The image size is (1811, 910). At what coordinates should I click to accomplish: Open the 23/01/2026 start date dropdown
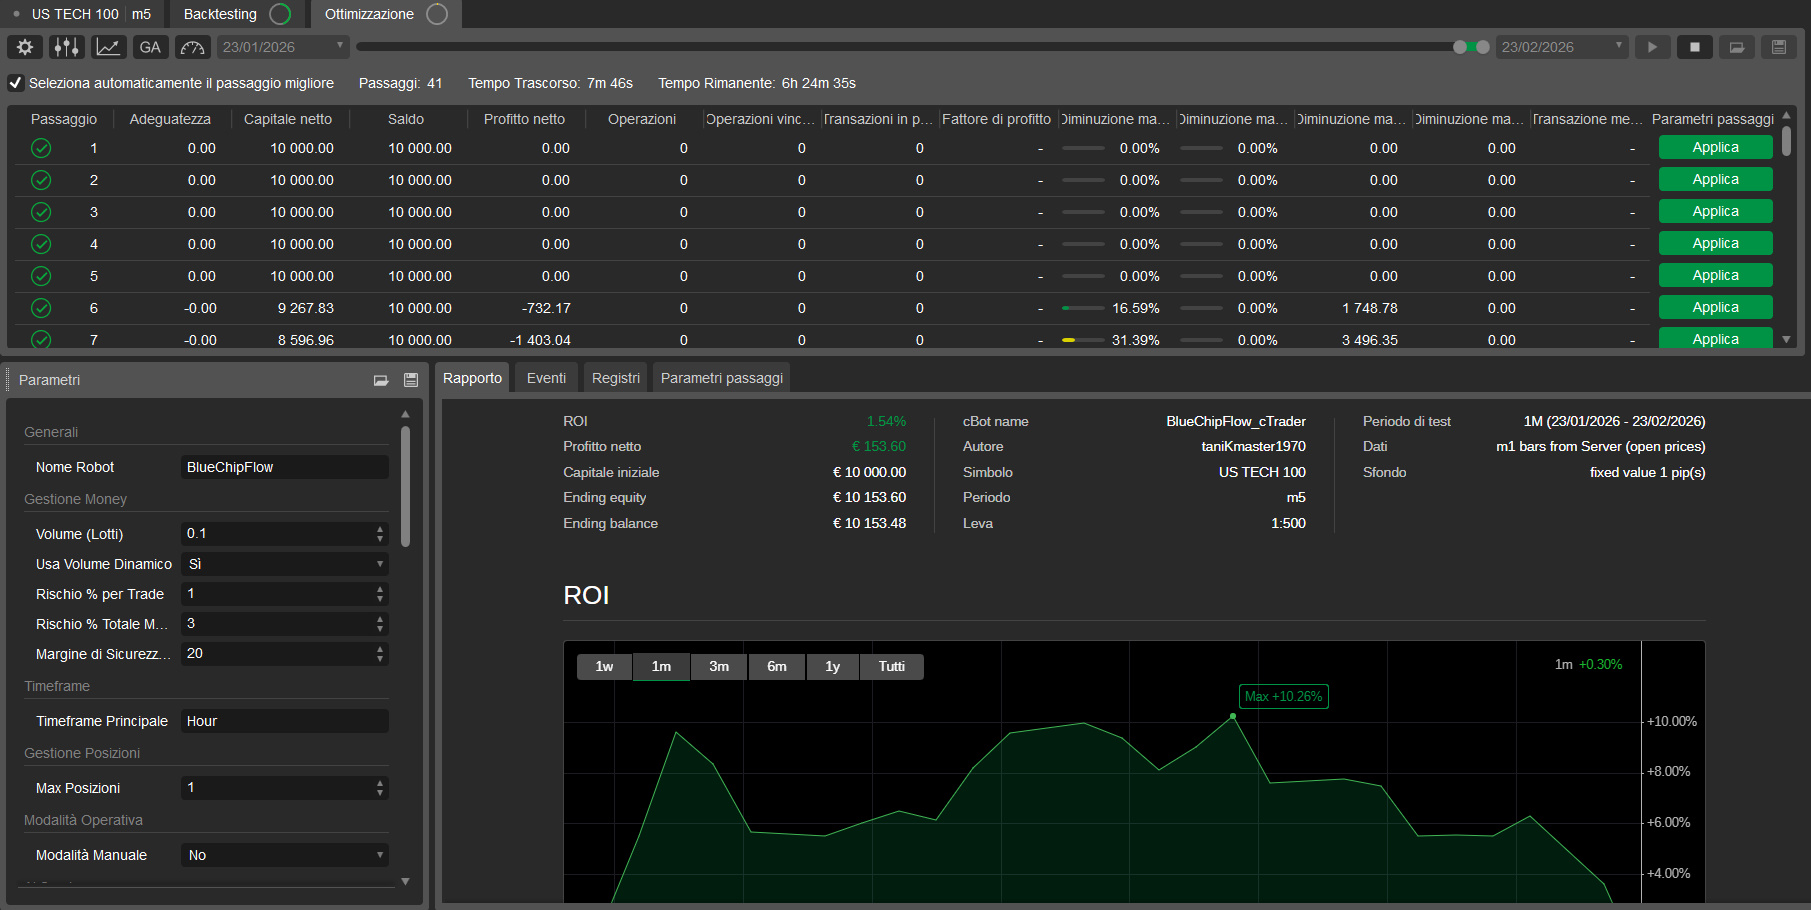(338, 46)
